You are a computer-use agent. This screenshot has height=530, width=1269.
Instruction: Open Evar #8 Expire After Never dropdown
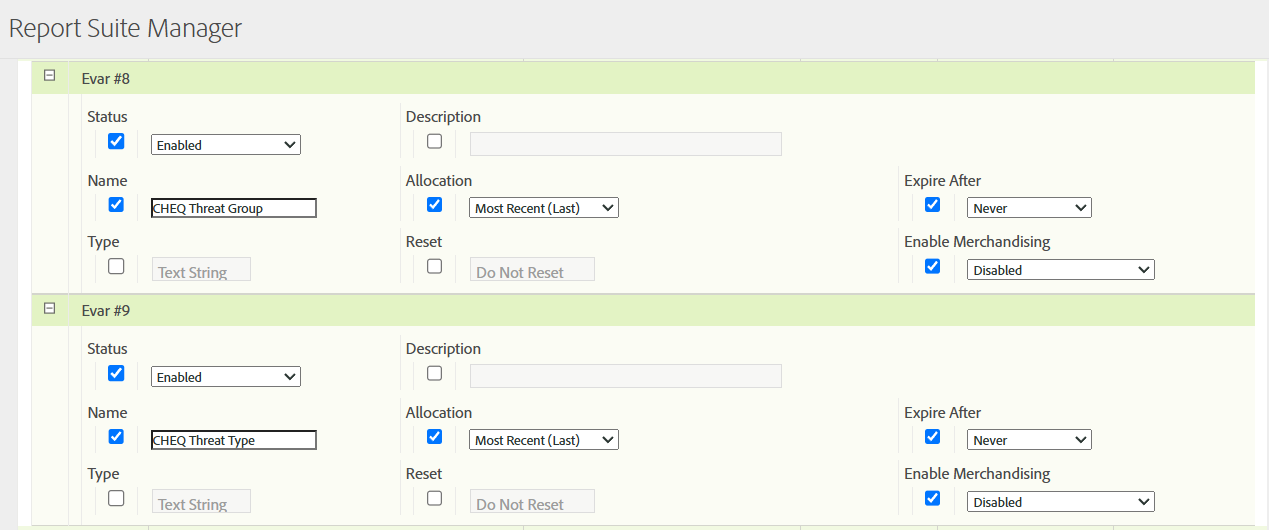1029,208
